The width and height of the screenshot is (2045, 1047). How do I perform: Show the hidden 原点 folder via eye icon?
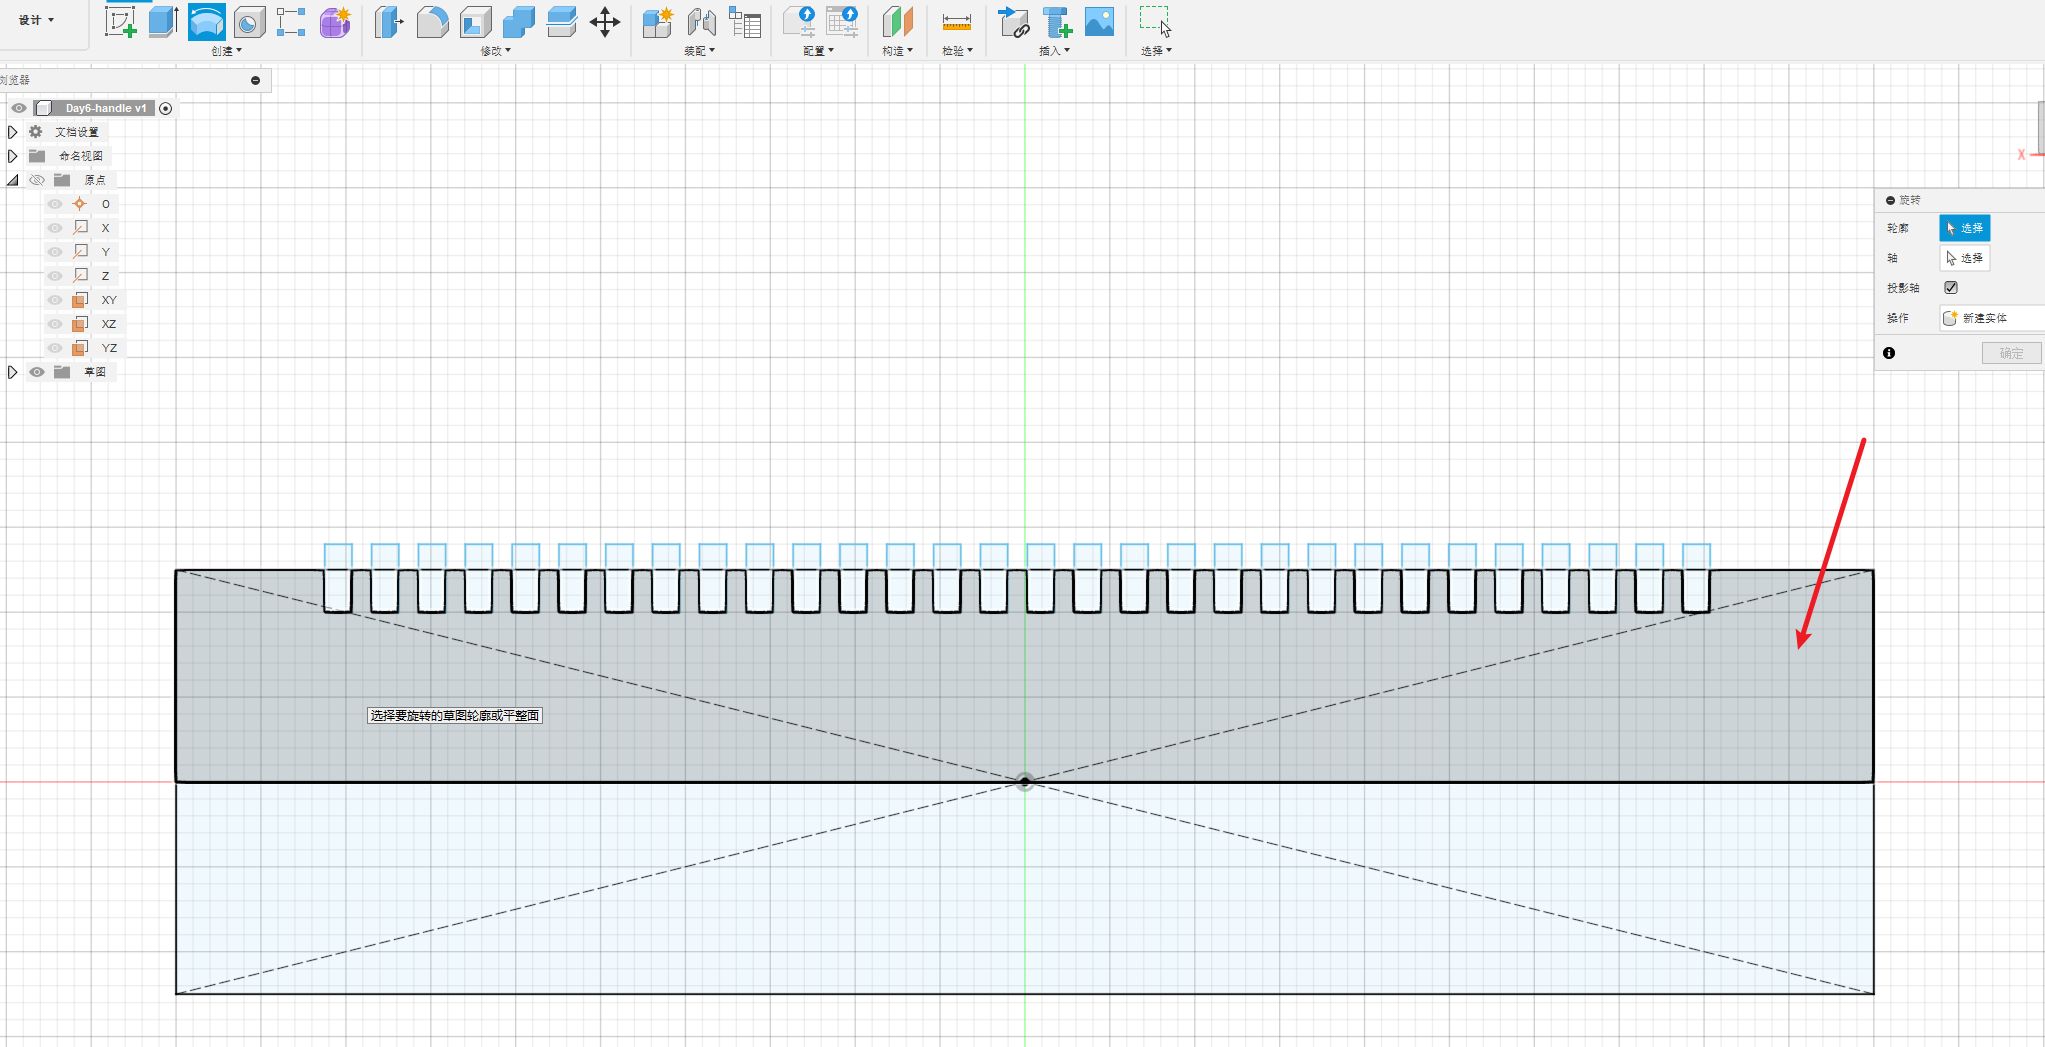[x=37, y=180]
